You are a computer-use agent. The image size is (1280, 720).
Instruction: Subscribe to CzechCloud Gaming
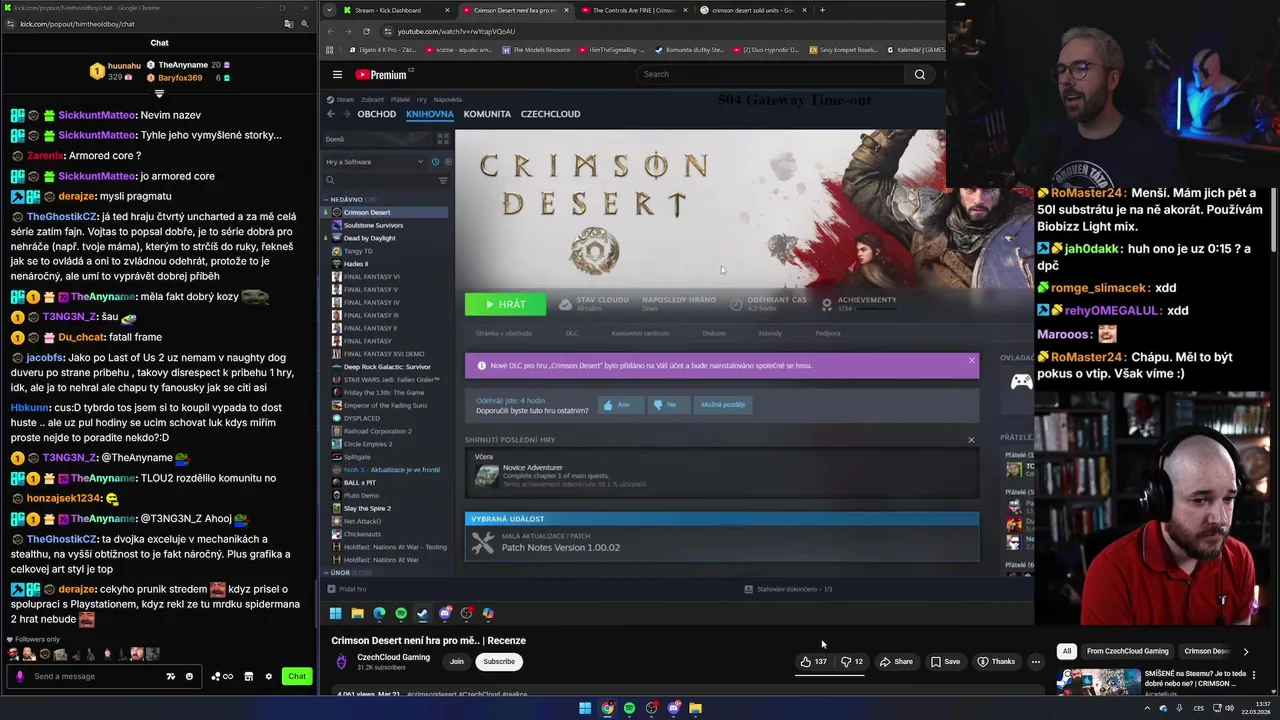tap(499, 661)
